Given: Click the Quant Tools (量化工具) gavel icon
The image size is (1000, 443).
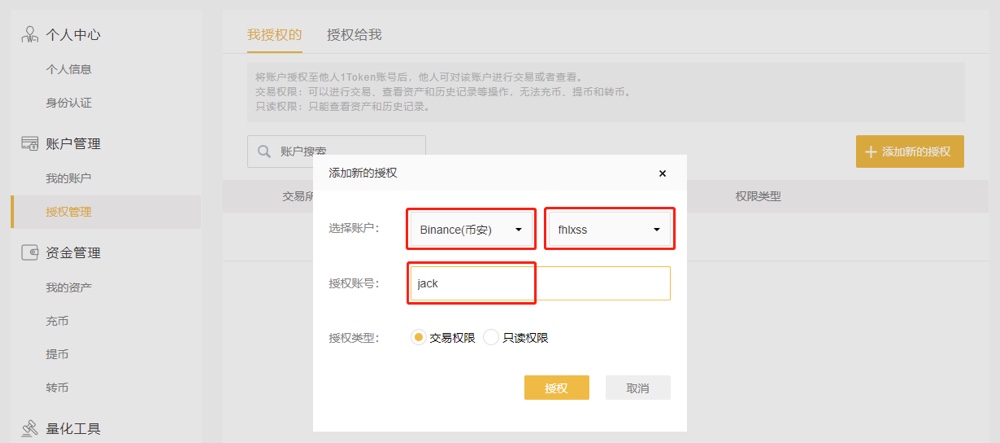Looking at the screenshot, I should [x=30, y=428].
